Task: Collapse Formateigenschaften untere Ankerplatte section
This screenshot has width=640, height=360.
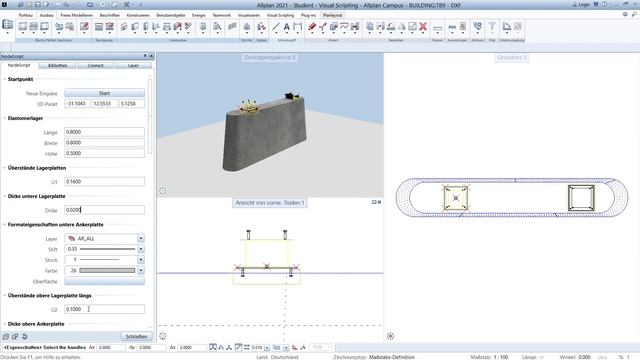Action: click(4, 224)
